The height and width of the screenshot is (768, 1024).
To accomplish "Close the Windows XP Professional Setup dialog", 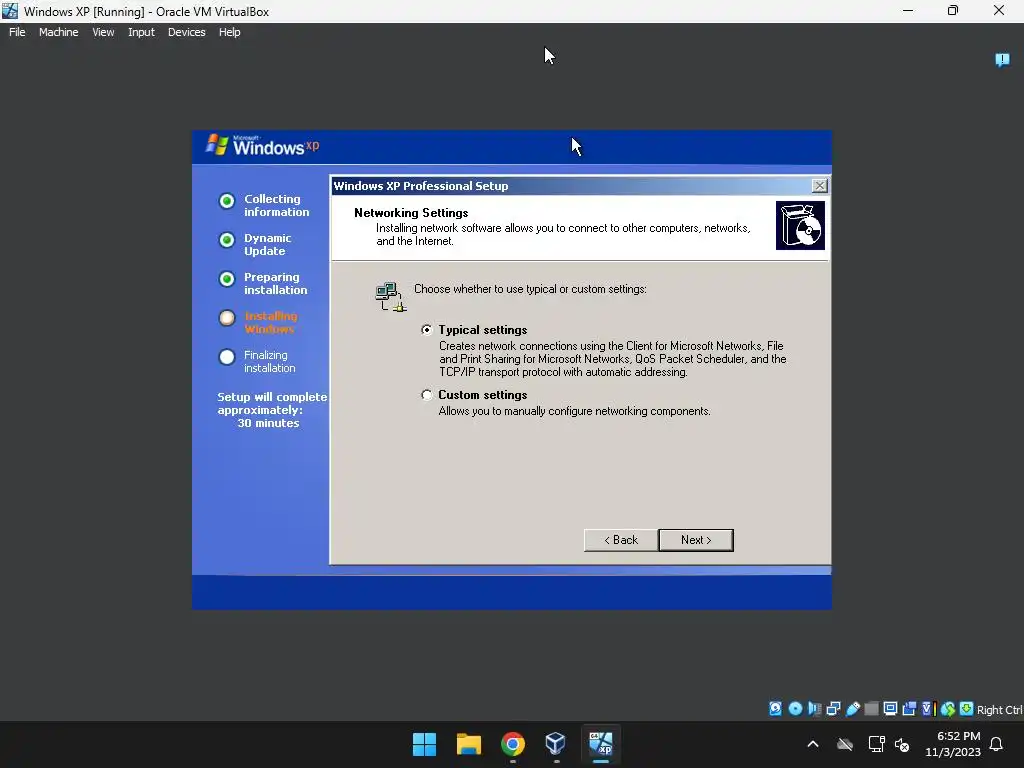I will click(x=820, y=186).
